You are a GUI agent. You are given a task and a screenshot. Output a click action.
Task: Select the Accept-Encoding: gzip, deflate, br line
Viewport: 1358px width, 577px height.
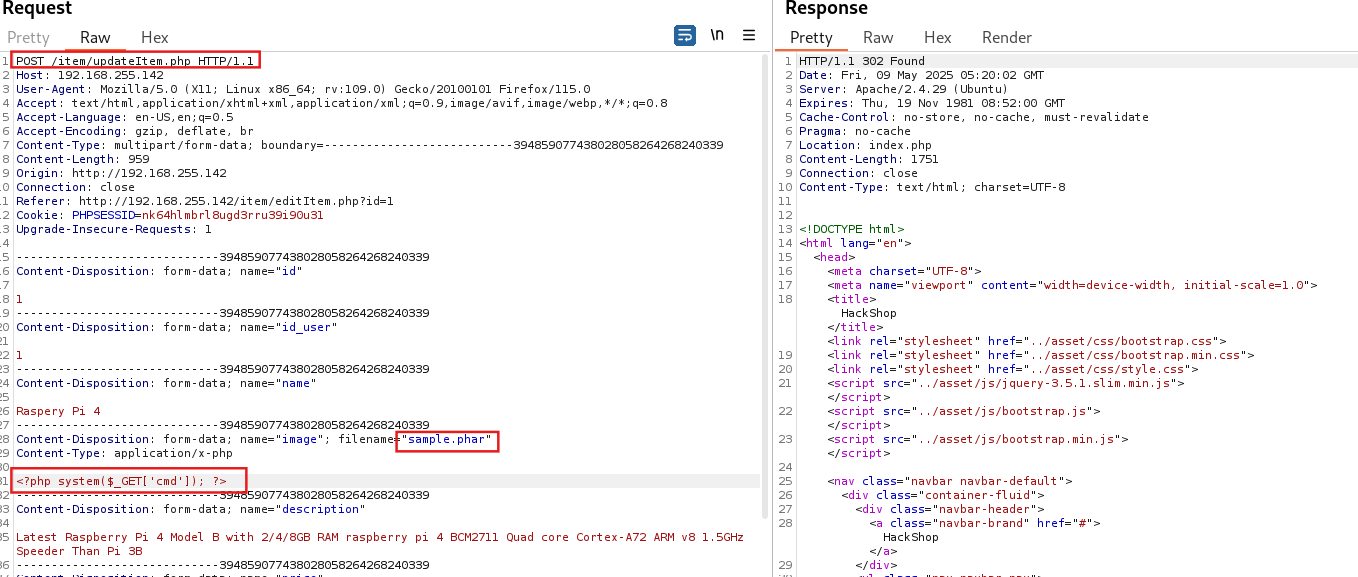[135, 131]
